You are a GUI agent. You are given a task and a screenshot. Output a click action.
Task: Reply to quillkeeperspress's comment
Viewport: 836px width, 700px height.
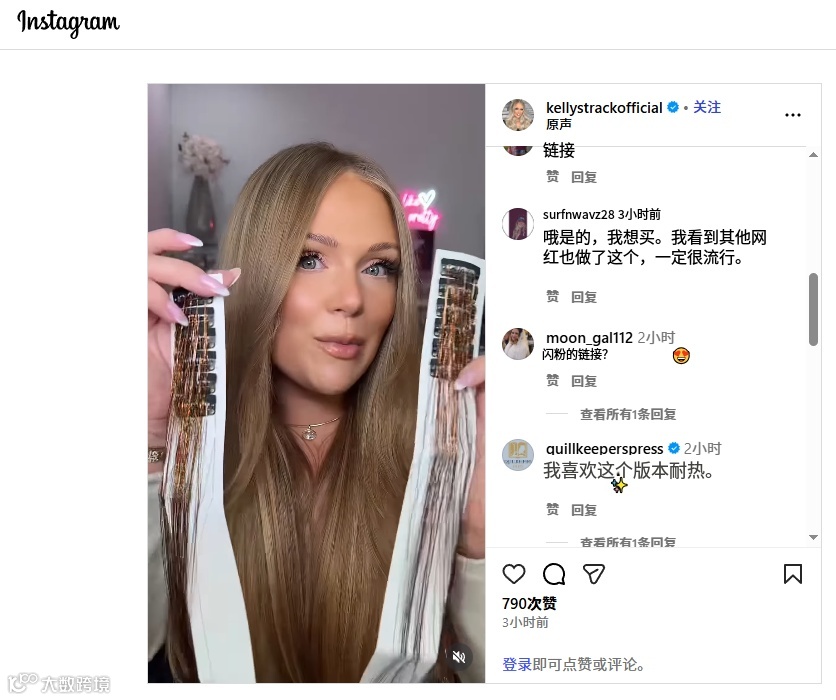[584, 510]
